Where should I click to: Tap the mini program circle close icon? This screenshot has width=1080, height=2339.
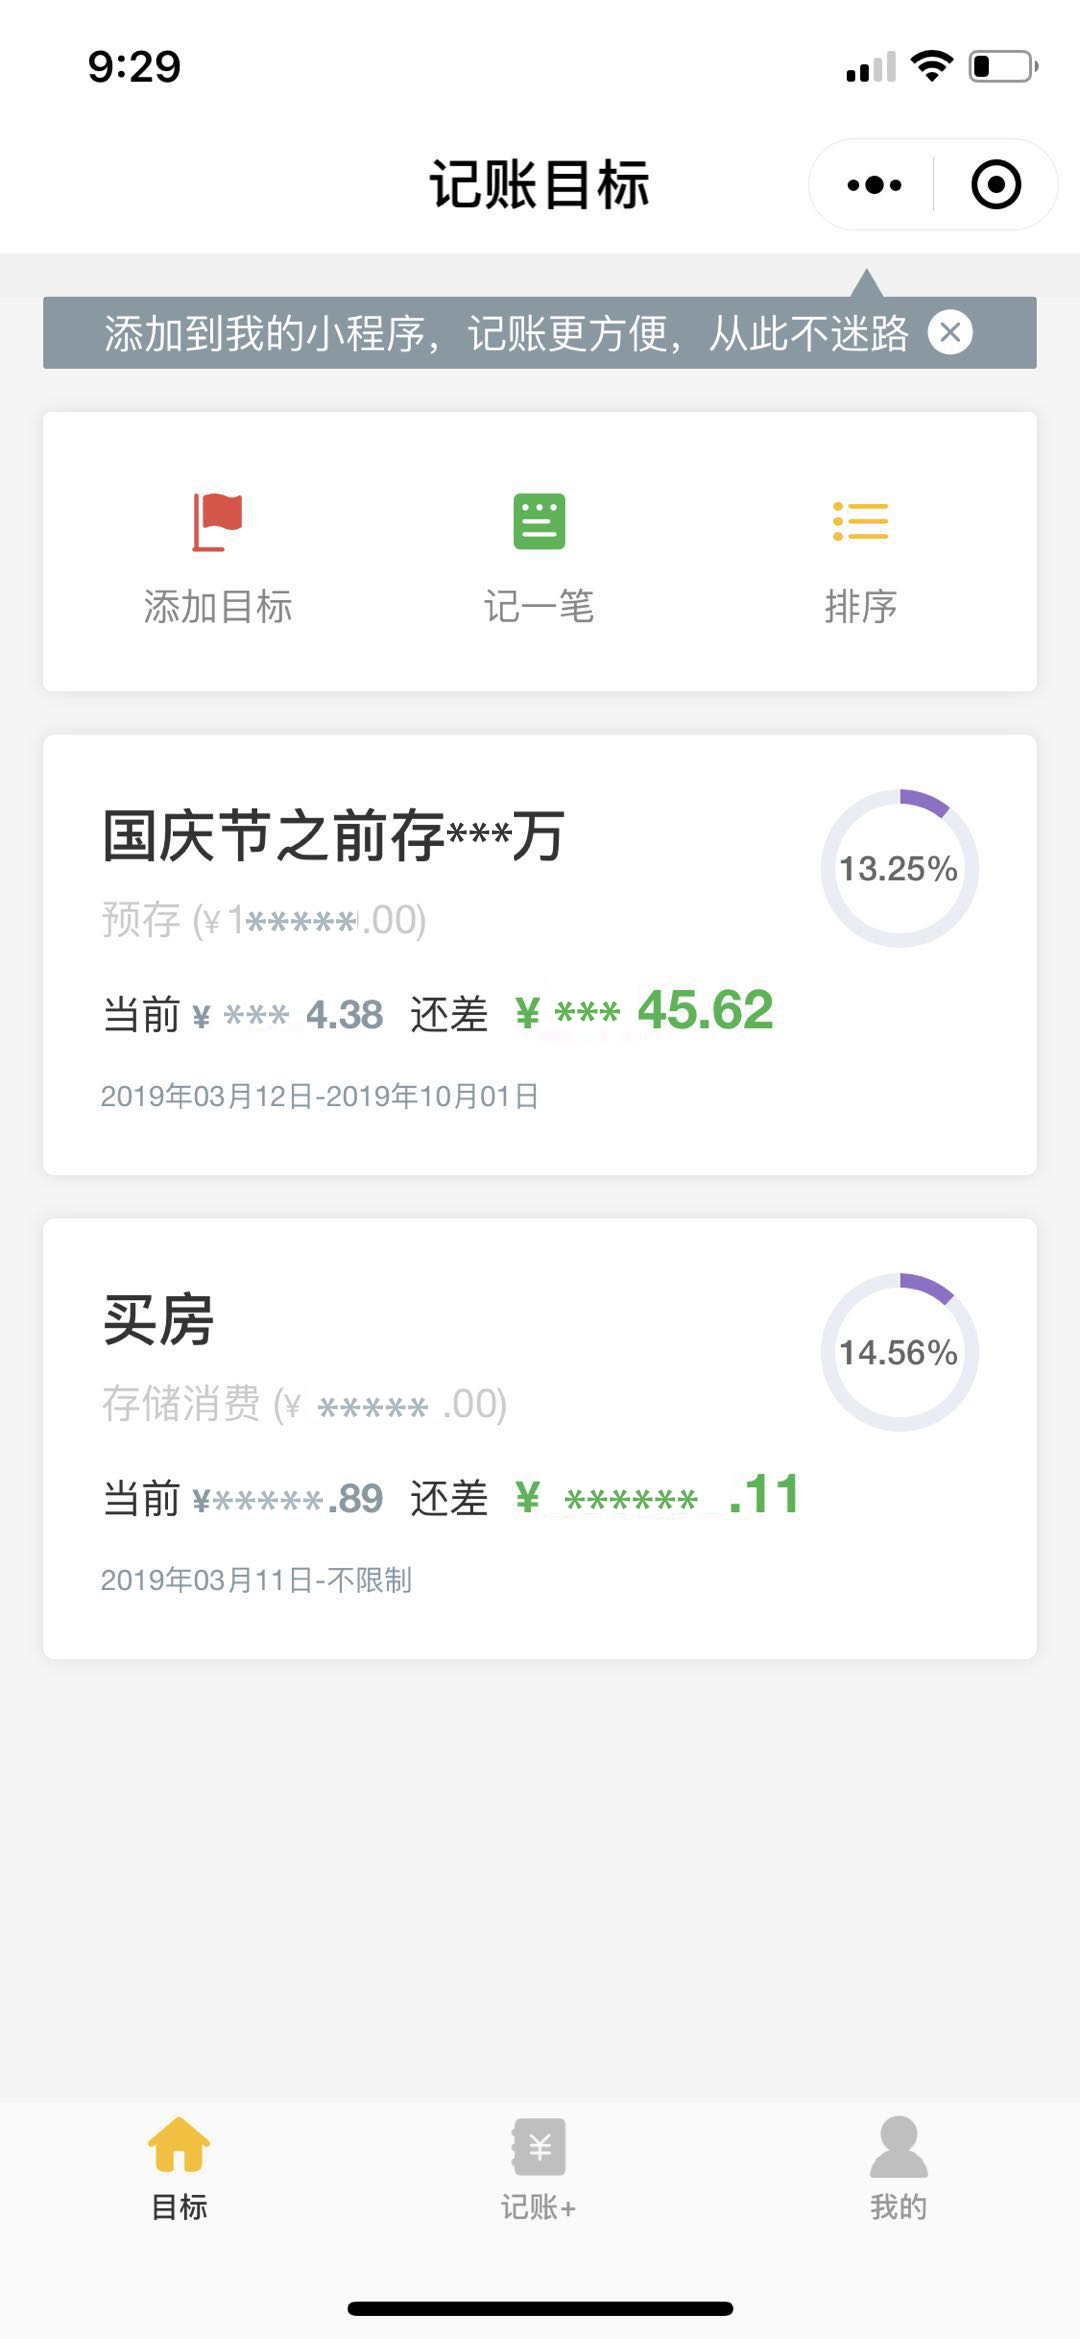(x=996, y=185)
